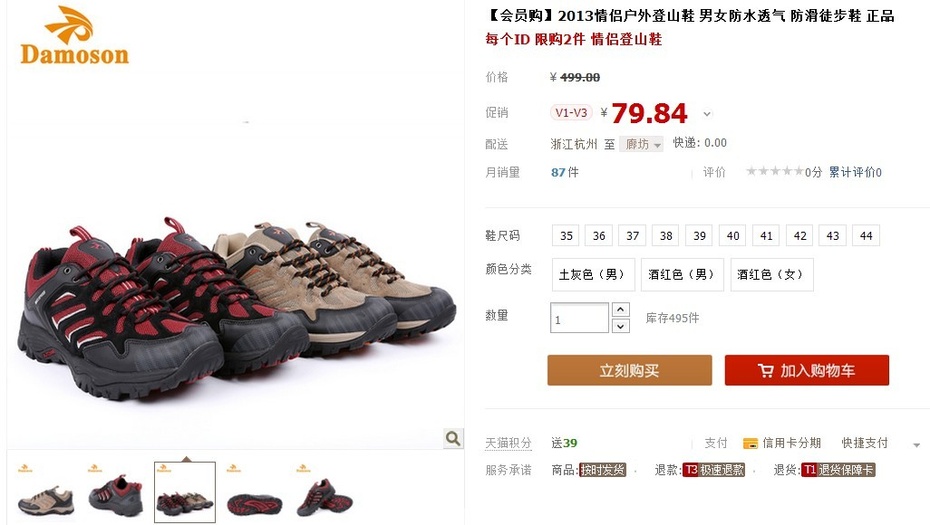Click the on-time delivery service badge

[x=602, y=470]
